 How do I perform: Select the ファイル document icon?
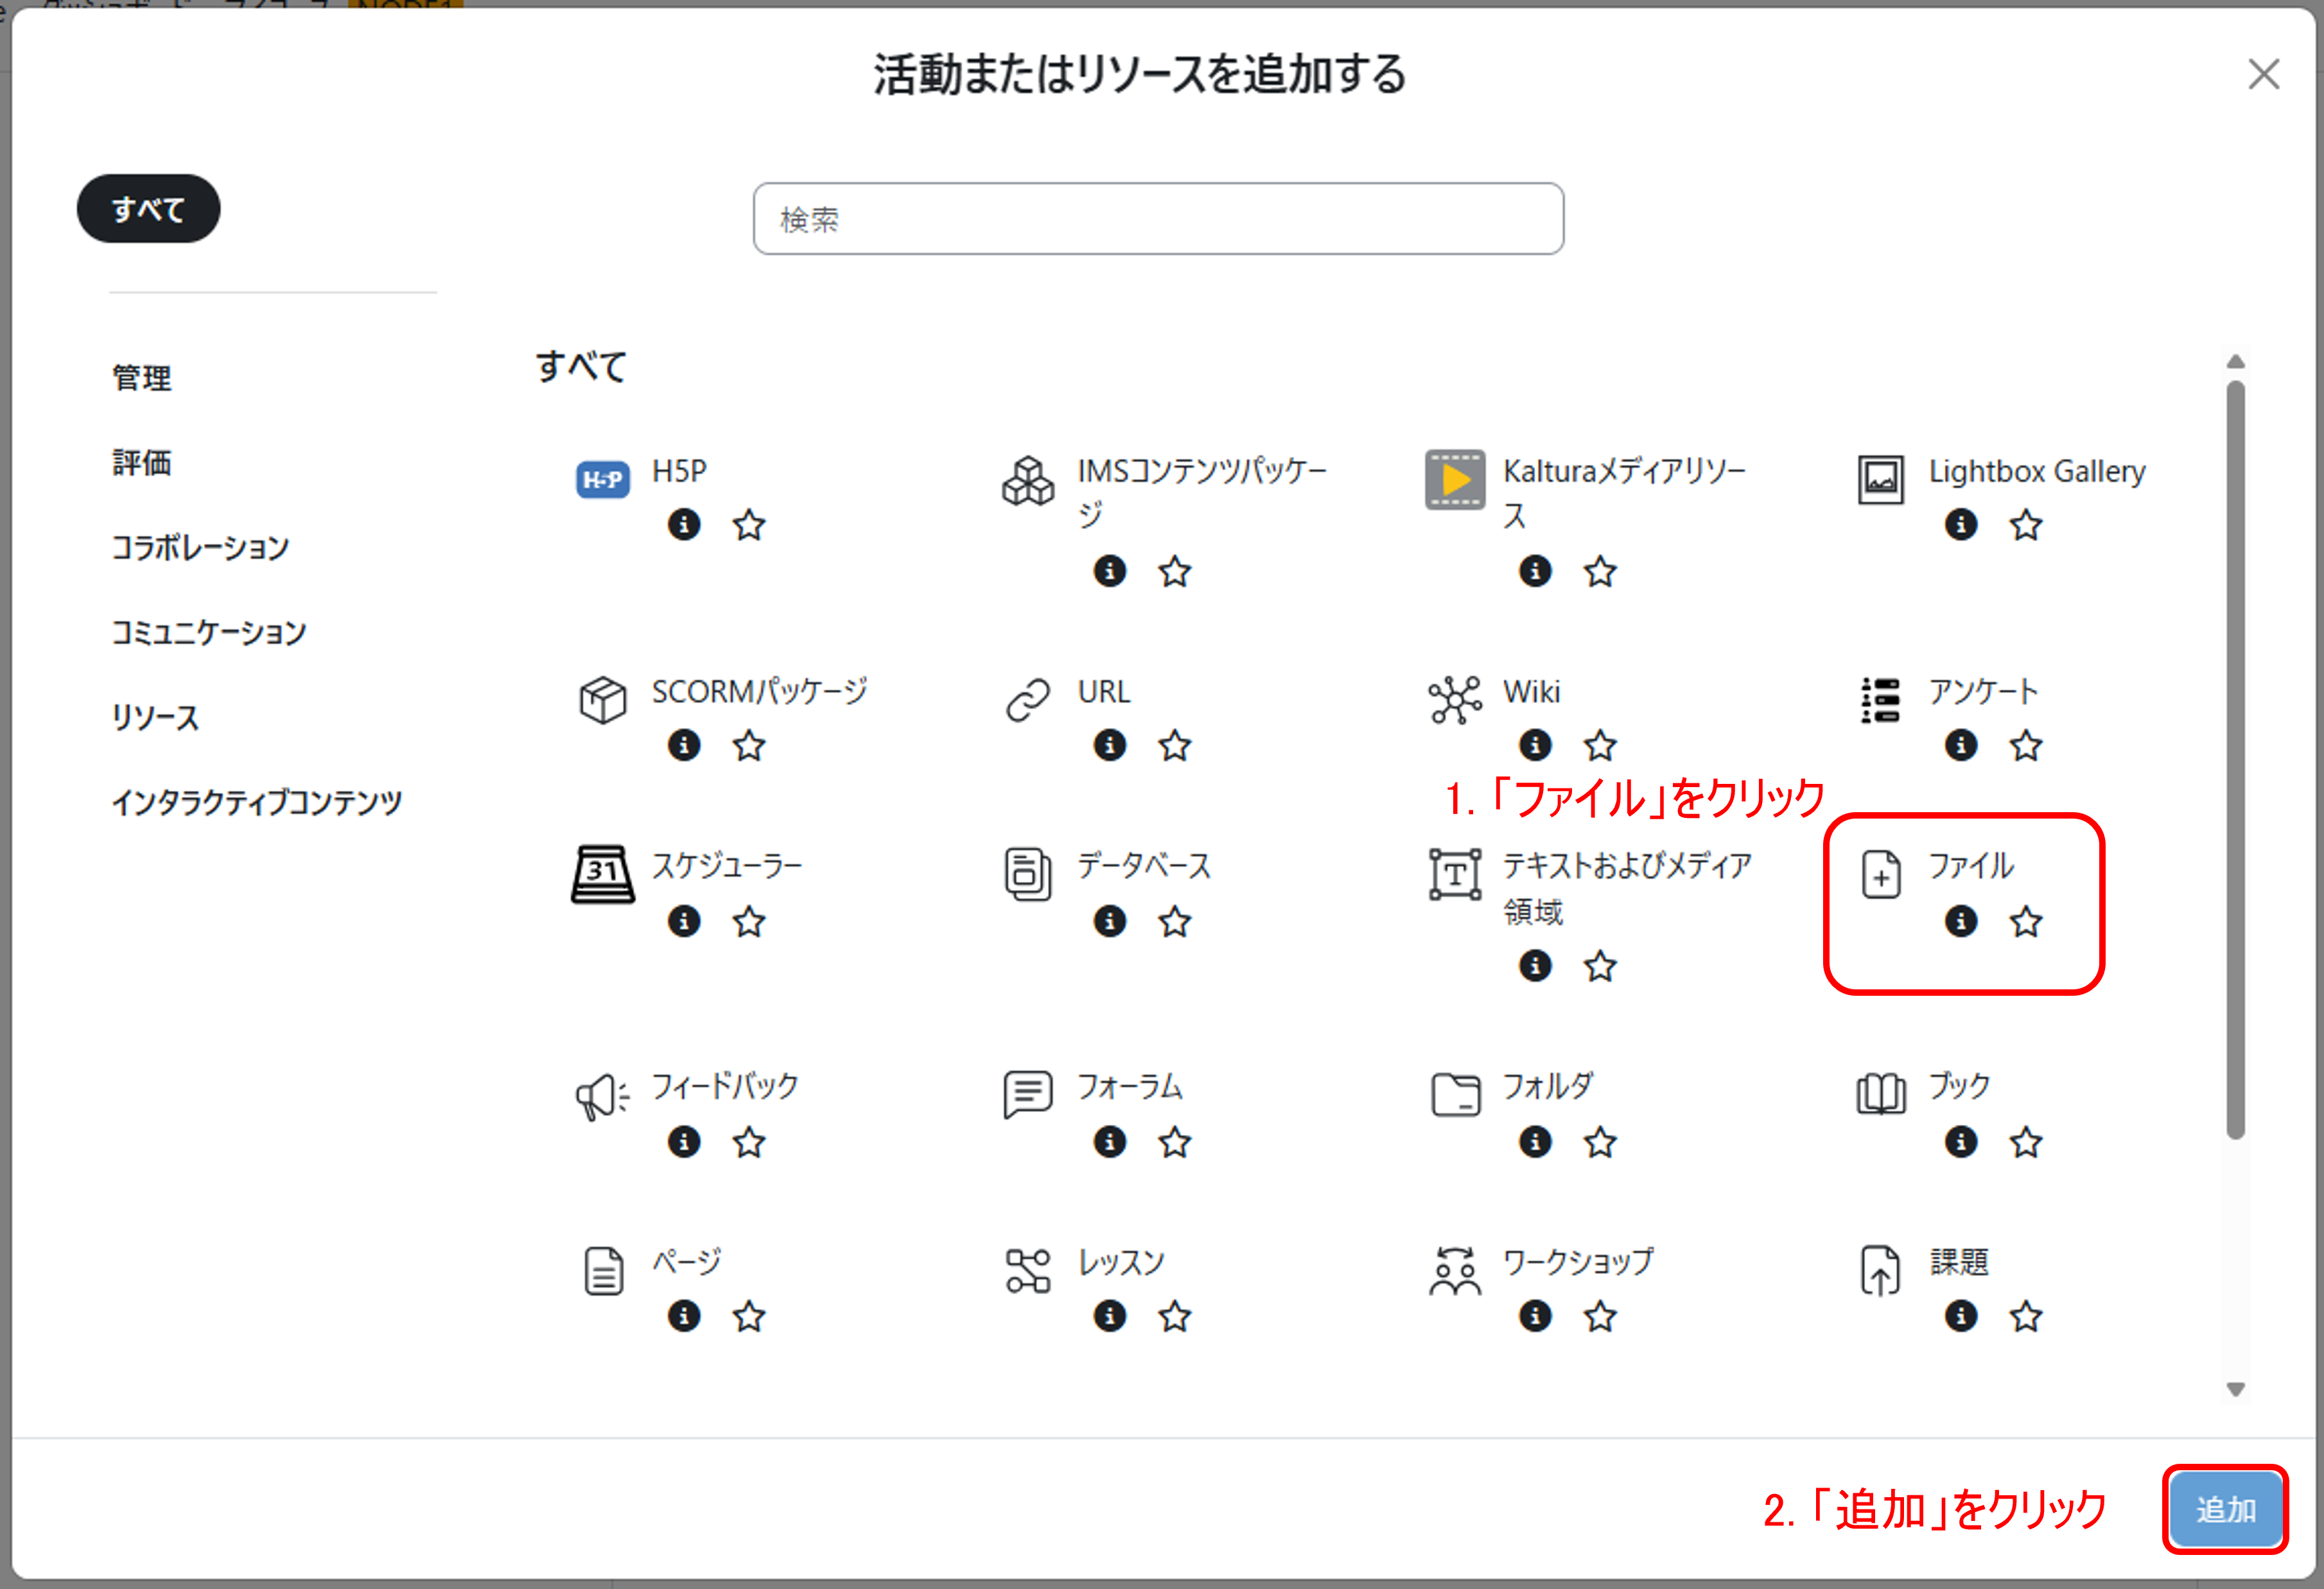(x=1880, y=874)
